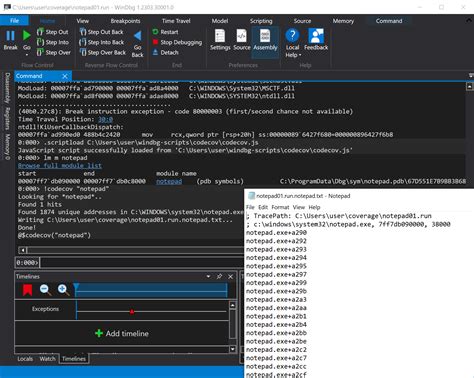Screen dimensions: 474x378
Task: Click line notepad.exe+a2c7 in Notepad
Action: point(276,358)
